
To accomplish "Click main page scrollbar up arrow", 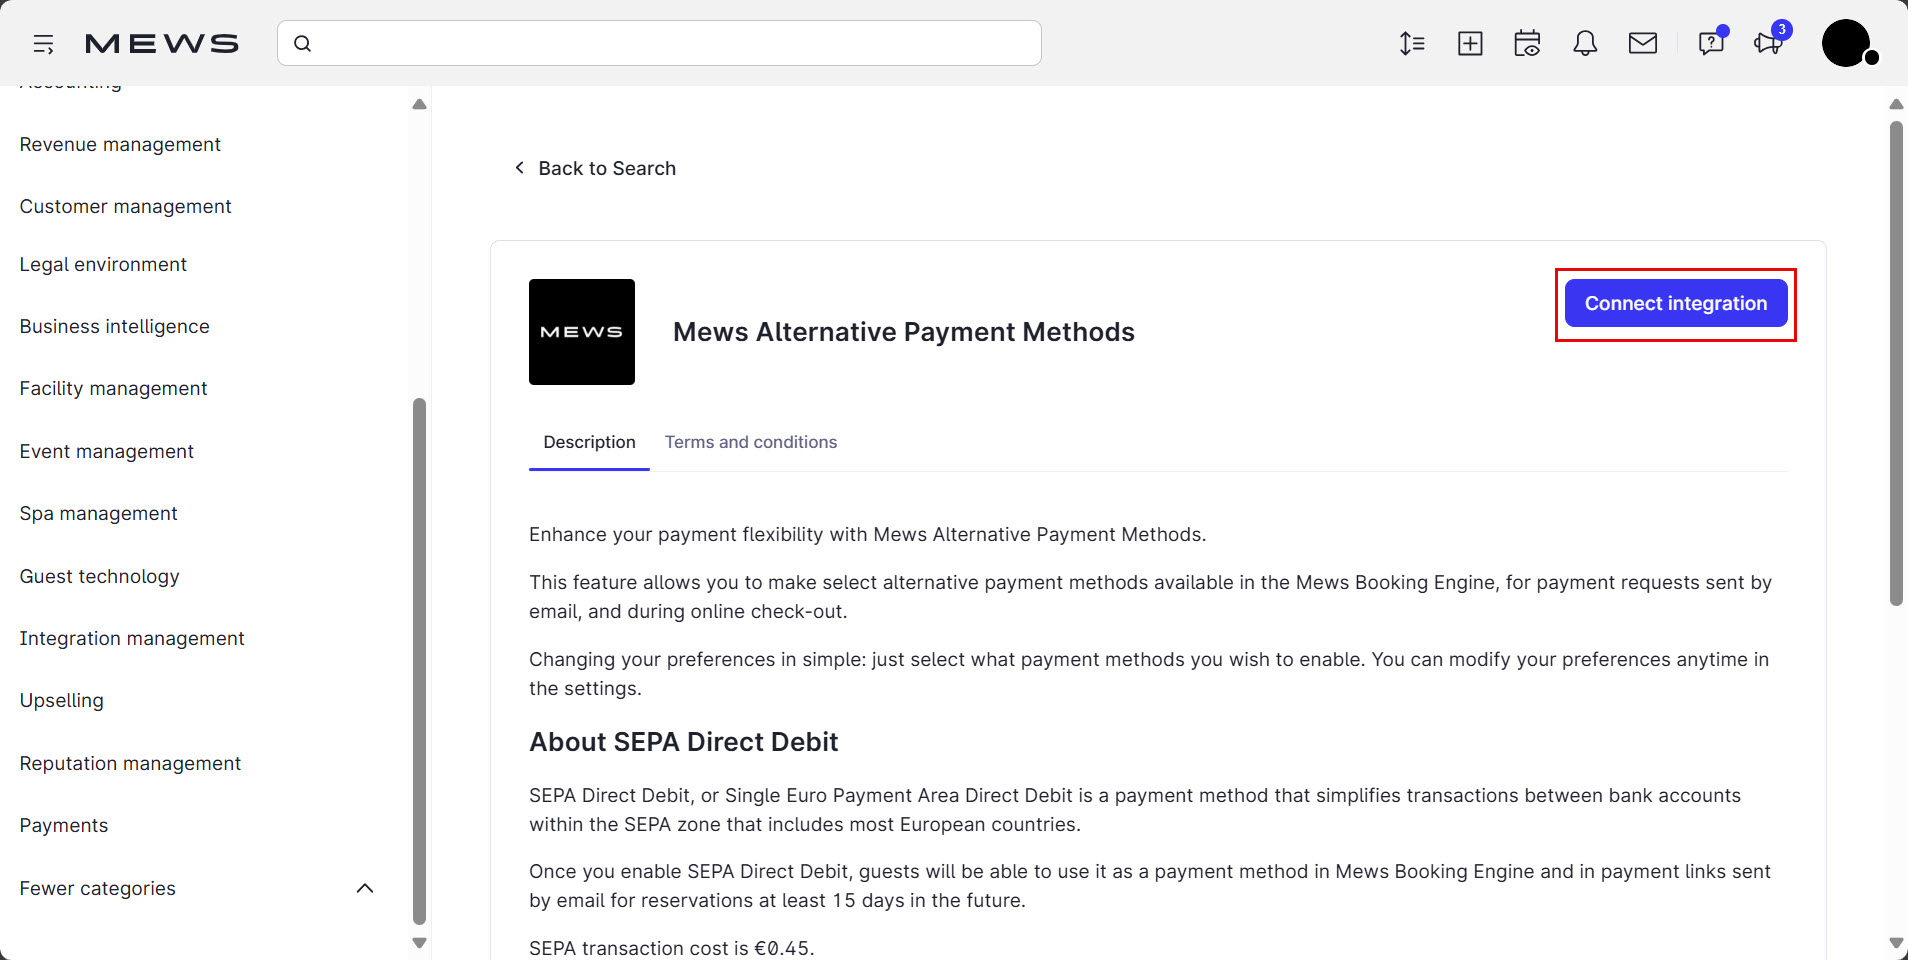I will point(1896,104).
